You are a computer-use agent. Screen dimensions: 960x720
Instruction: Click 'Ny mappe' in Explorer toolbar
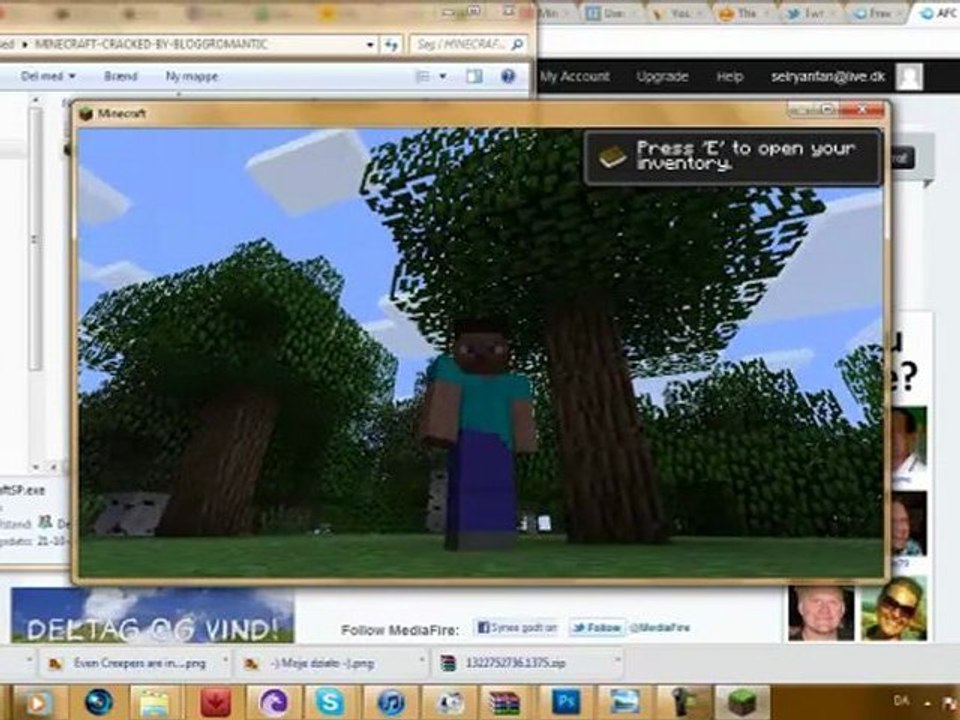(x=192, y=77)
